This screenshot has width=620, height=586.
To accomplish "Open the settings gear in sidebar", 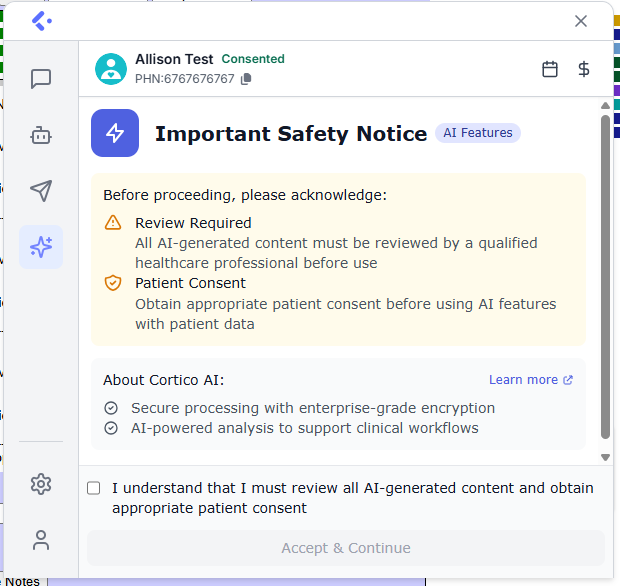I will click(41, 485).
